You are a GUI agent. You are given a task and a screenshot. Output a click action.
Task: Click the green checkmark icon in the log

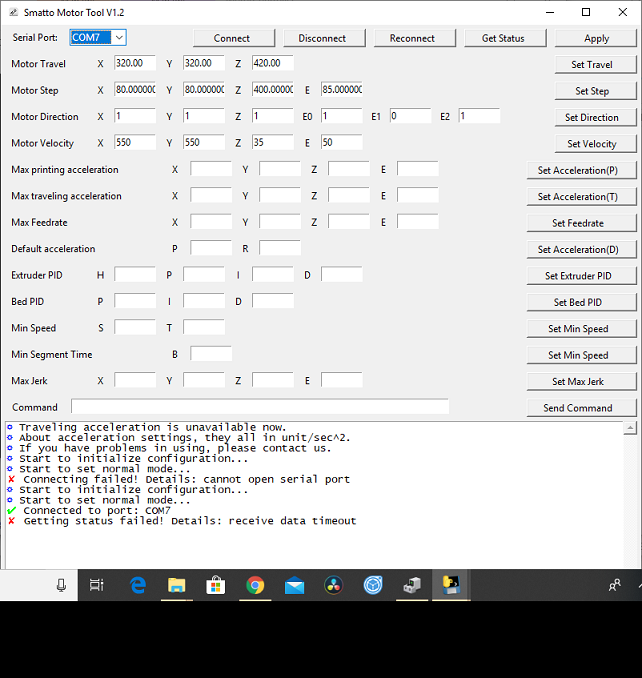(x=12, y=511)
